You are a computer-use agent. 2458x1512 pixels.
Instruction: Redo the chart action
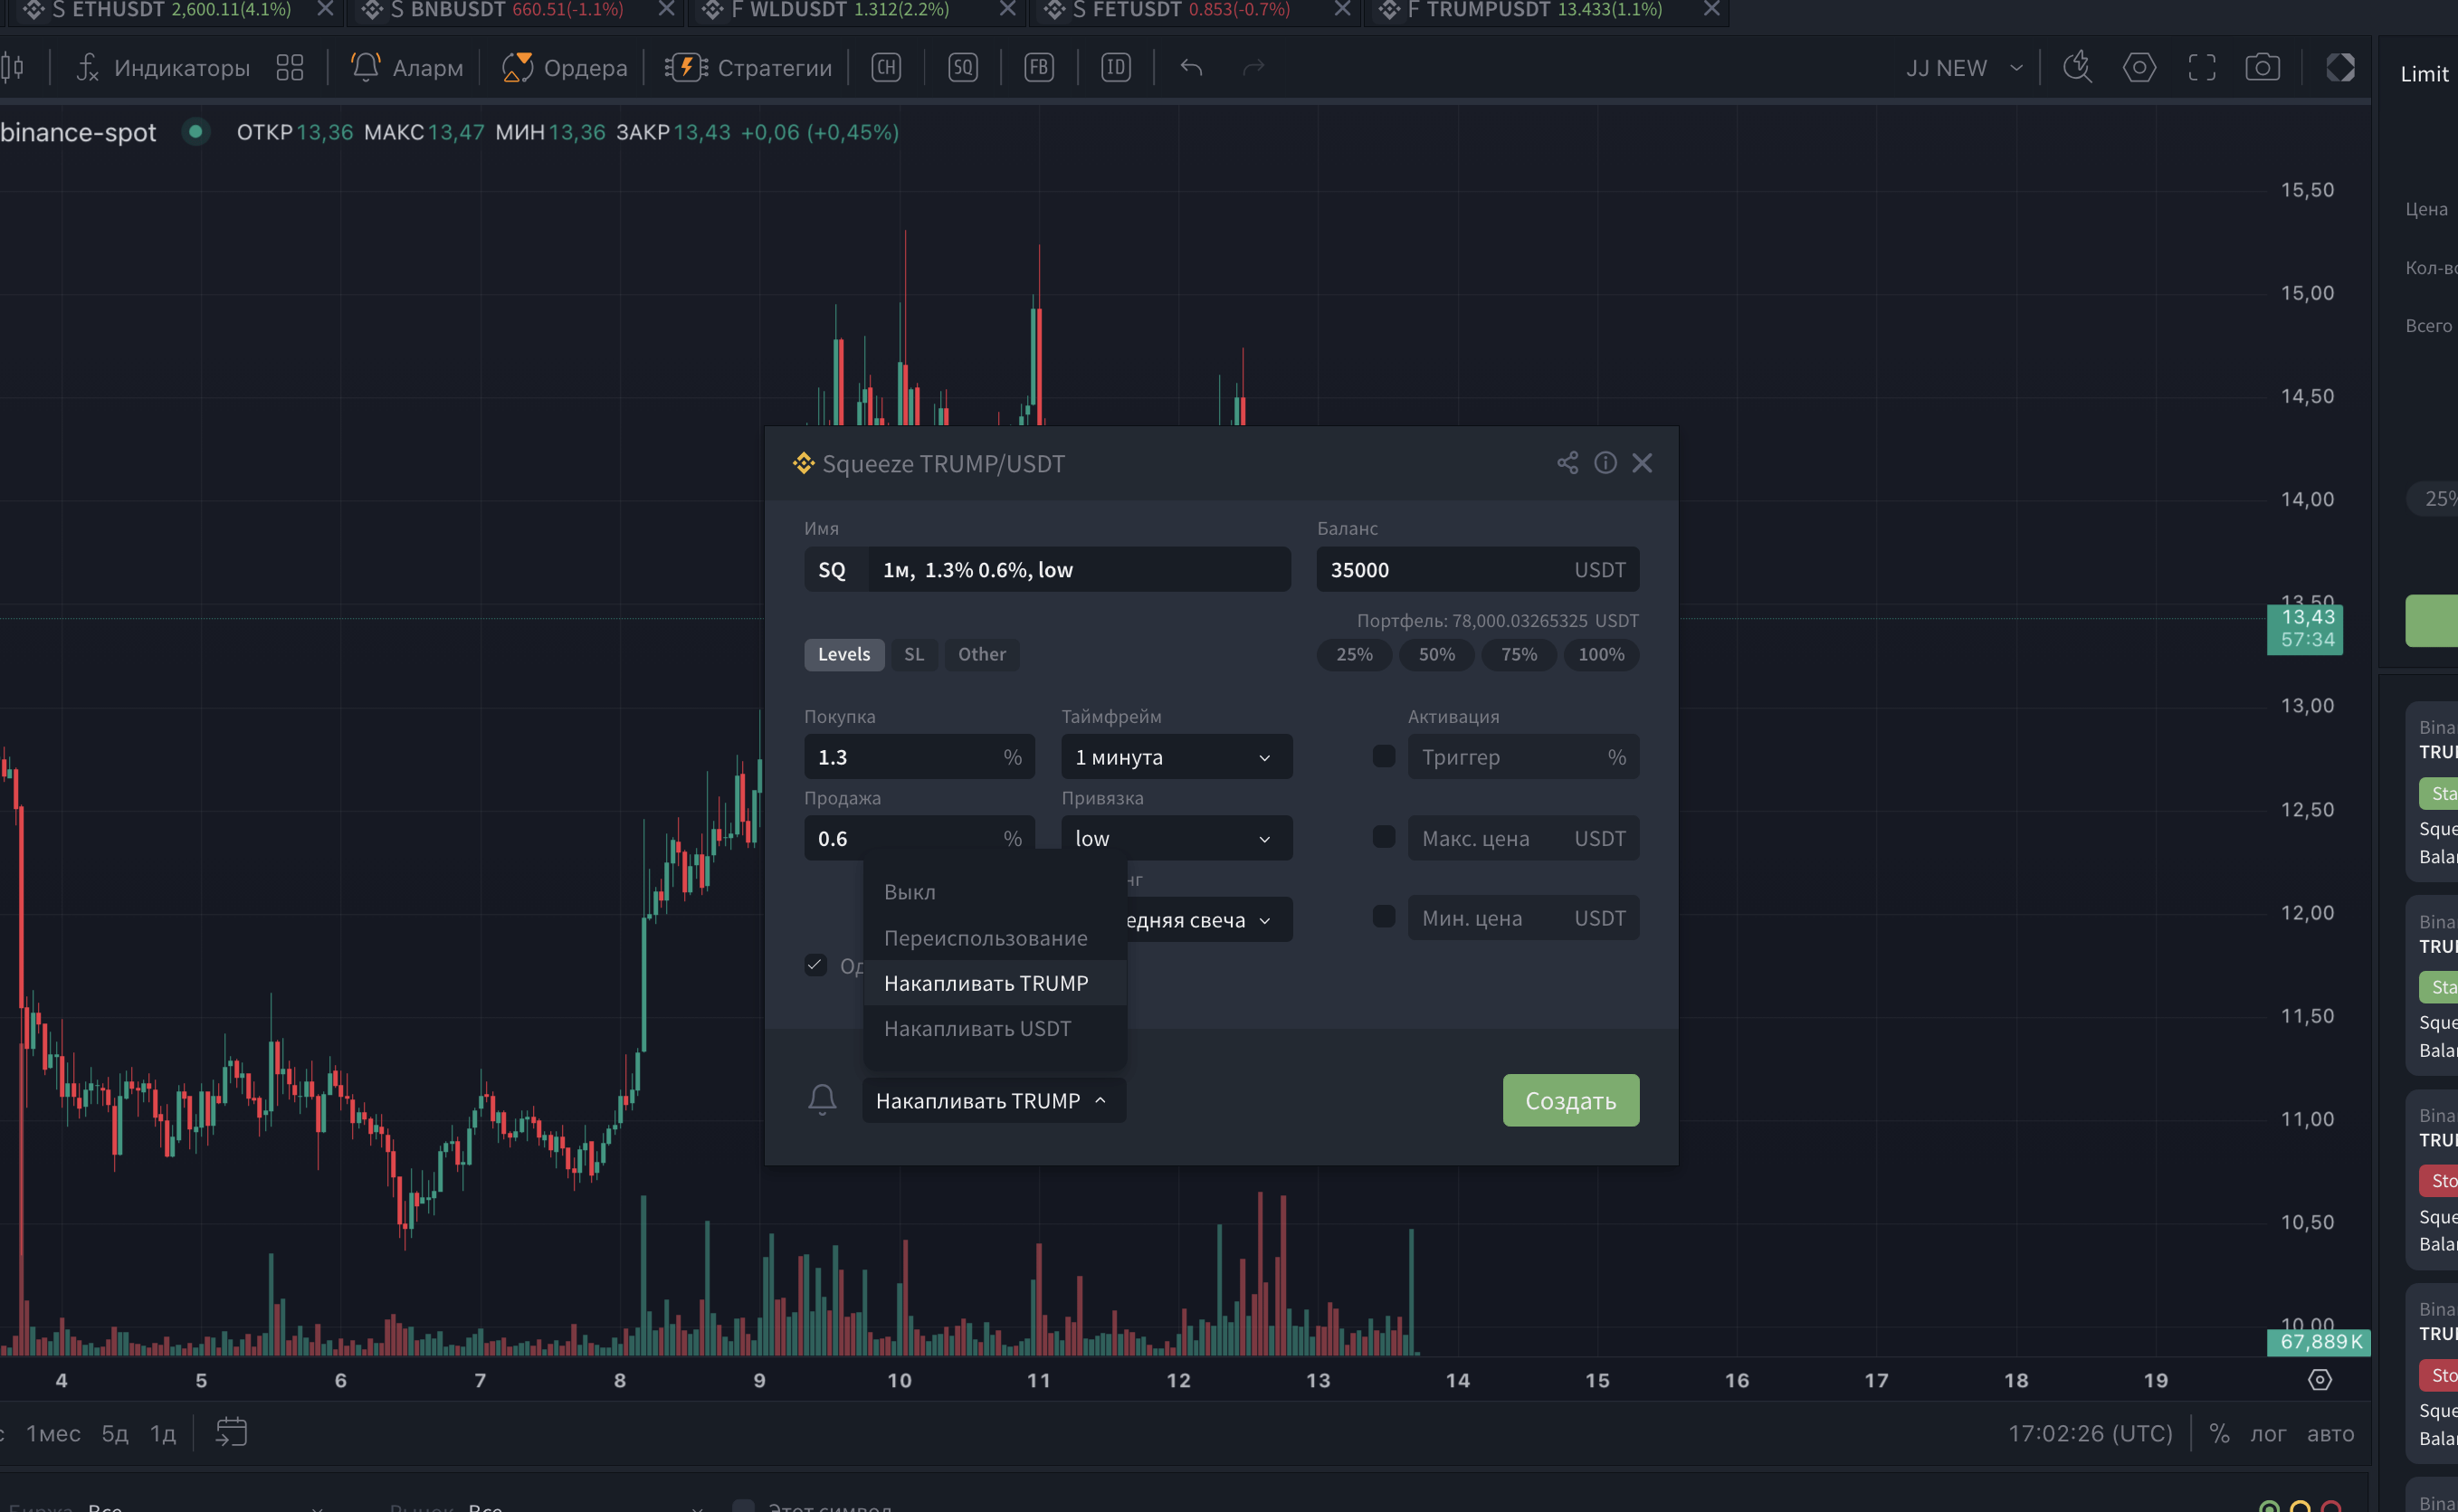(1254, 68)
